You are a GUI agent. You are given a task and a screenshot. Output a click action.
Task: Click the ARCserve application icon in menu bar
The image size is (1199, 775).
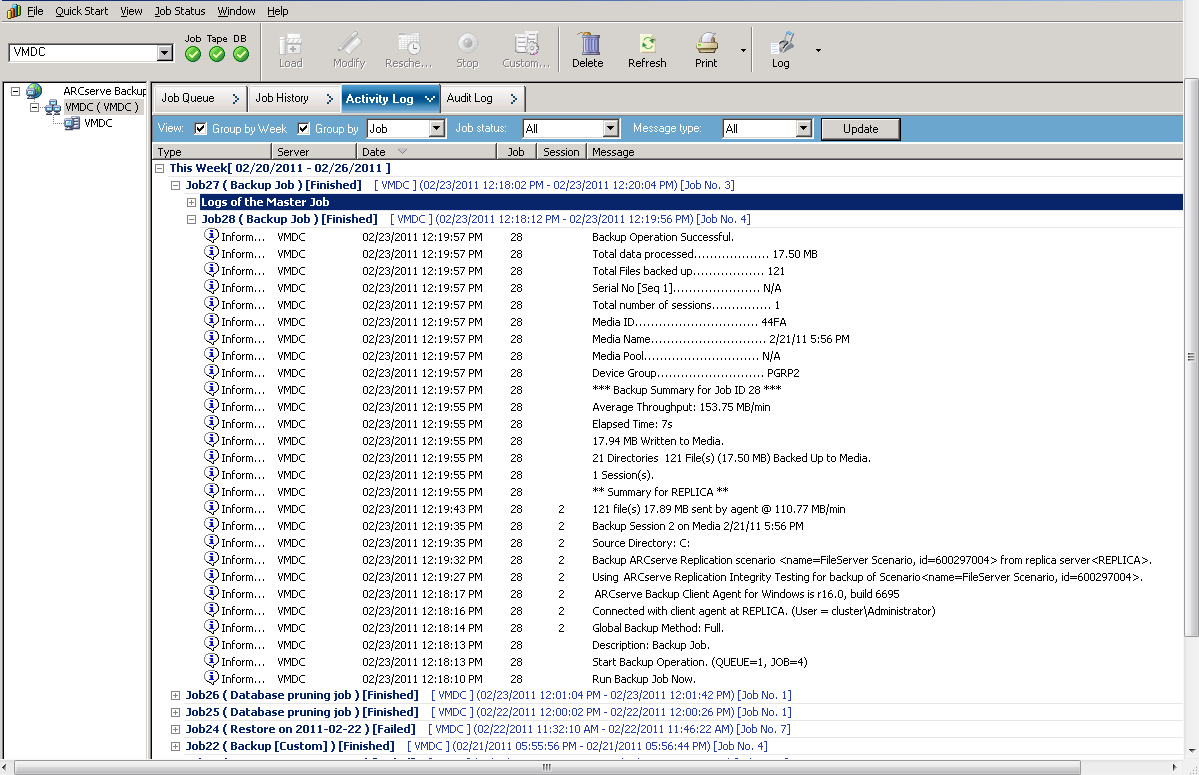14,11
